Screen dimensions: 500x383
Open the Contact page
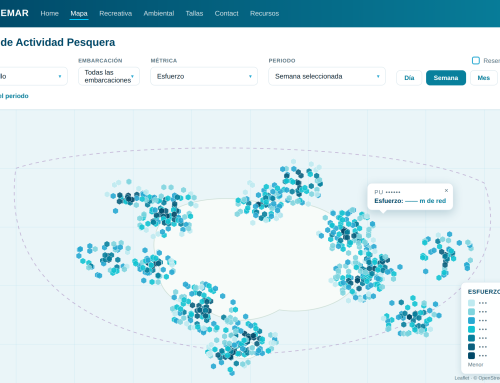(x=226, y=13)
